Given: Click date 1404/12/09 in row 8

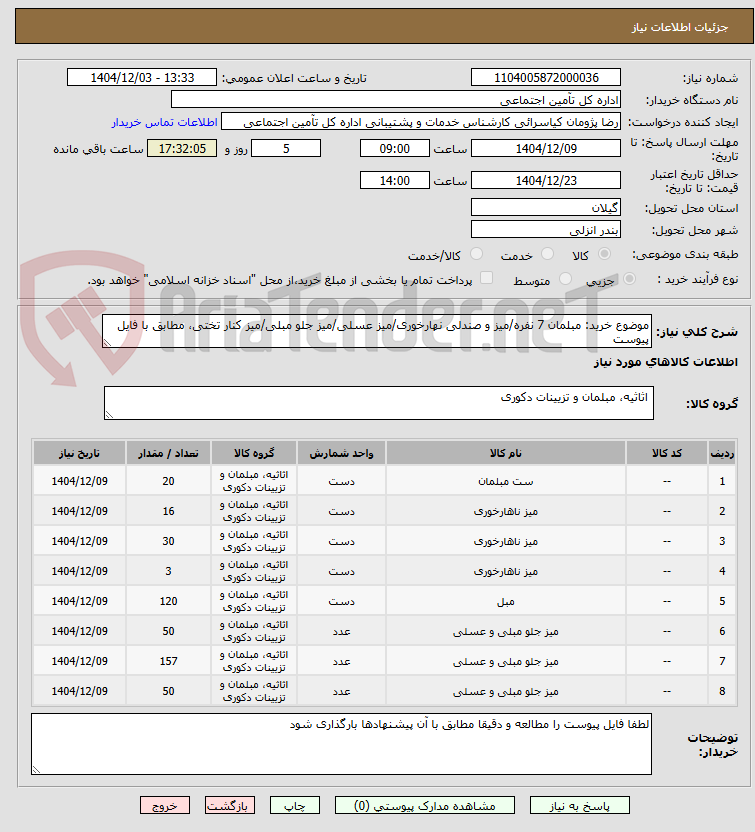Looking at the screenshot, I should (80, 691).
